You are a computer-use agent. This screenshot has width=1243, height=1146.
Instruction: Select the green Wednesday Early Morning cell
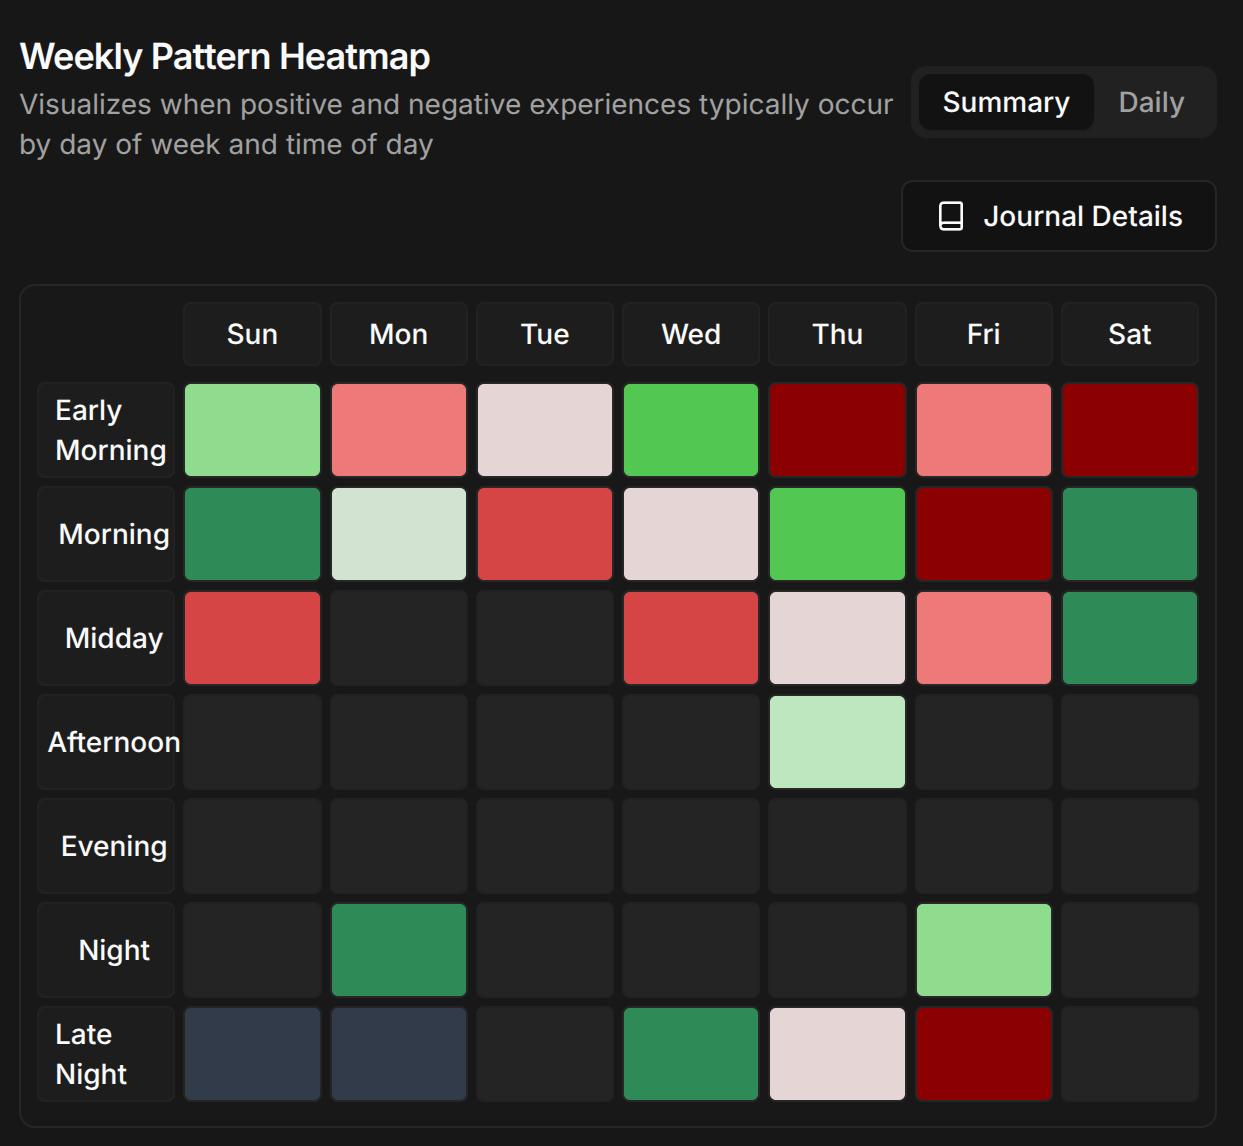coord(690,429)
